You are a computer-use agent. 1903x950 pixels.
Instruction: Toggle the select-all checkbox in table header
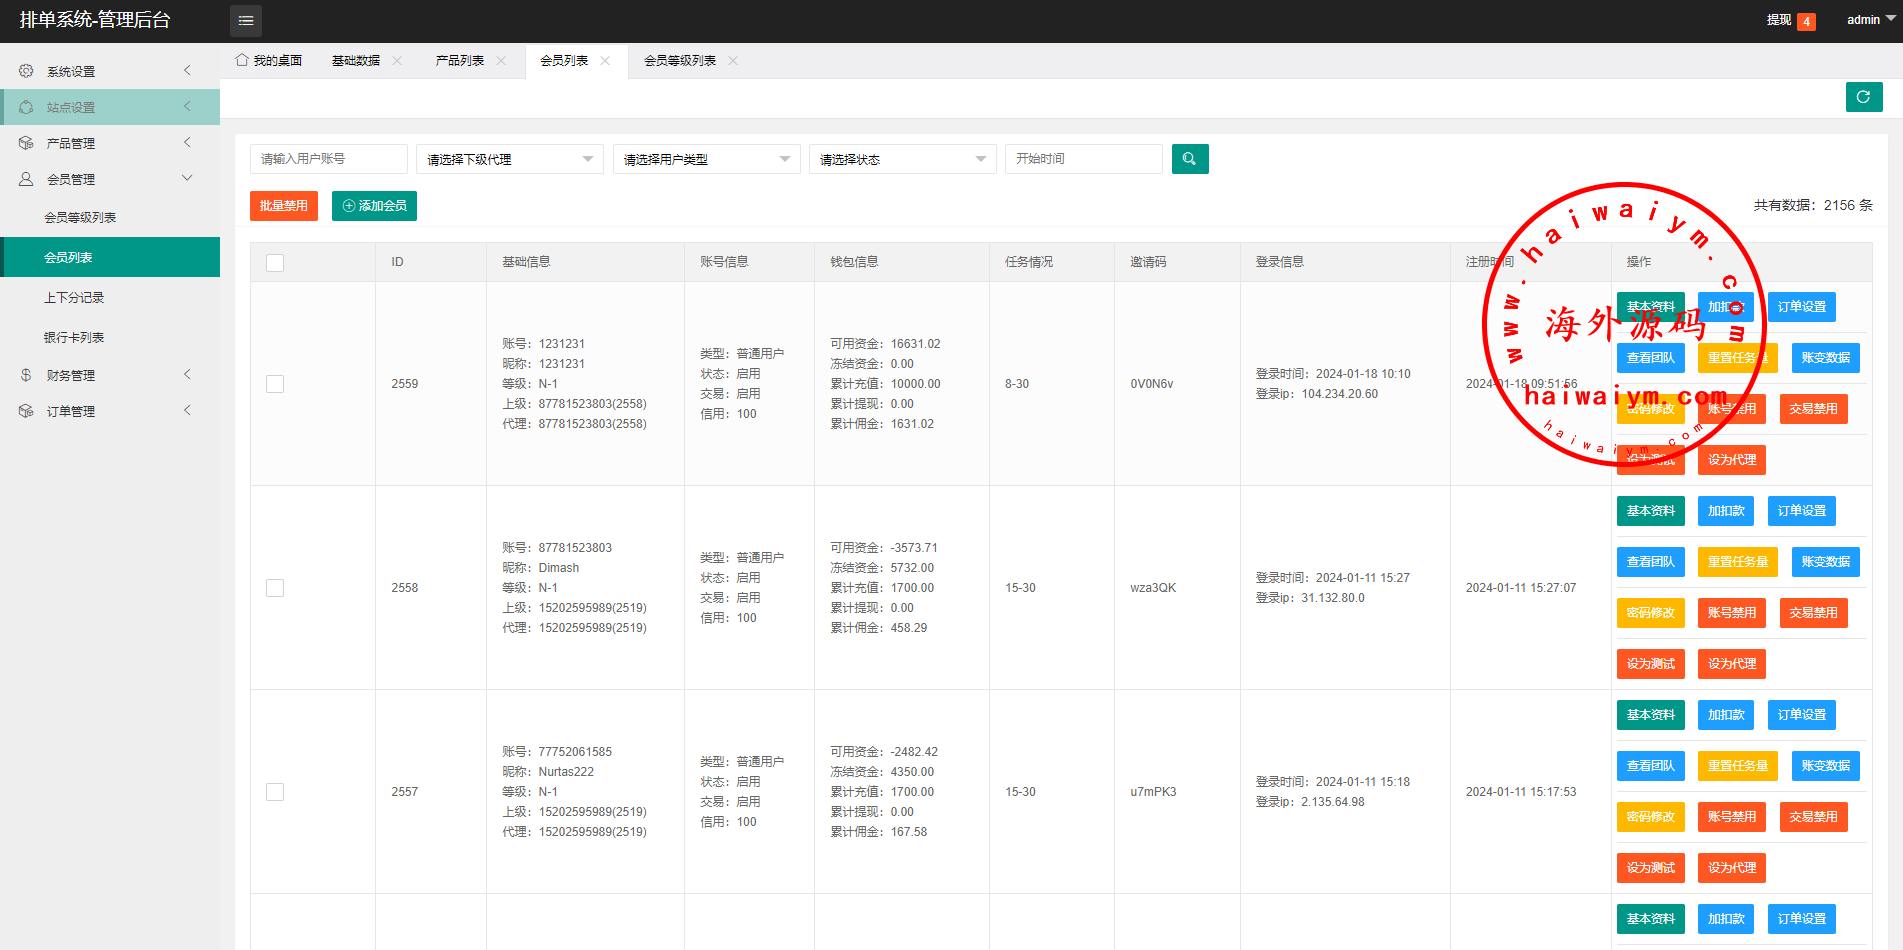point(275,262)
